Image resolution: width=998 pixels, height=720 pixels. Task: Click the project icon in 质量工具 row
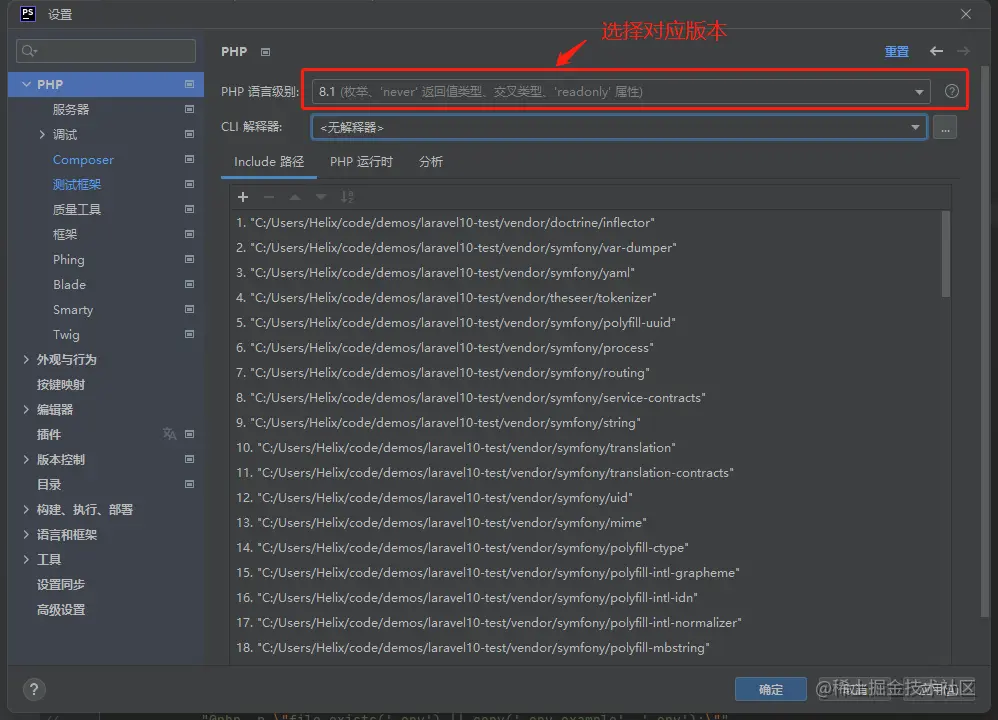pyautogui.click(x=189, y=209)
